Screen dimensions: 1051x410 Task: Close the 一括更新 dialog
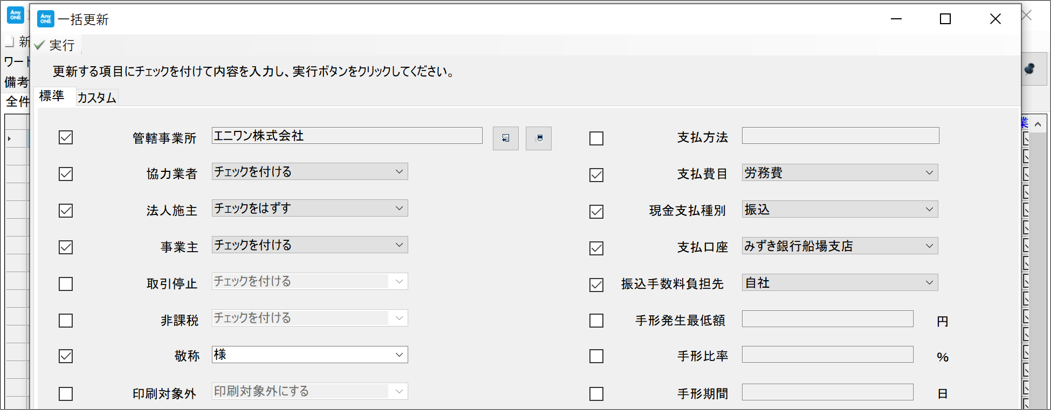(x=995, y=19)
